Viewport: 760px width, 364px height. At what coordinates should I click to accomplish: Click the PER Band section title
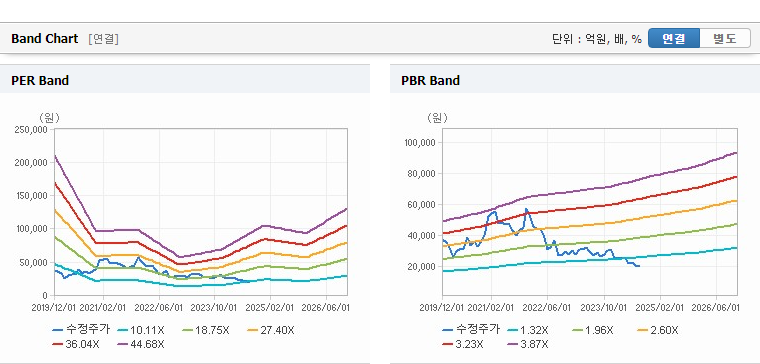click(x=40, y=80)
